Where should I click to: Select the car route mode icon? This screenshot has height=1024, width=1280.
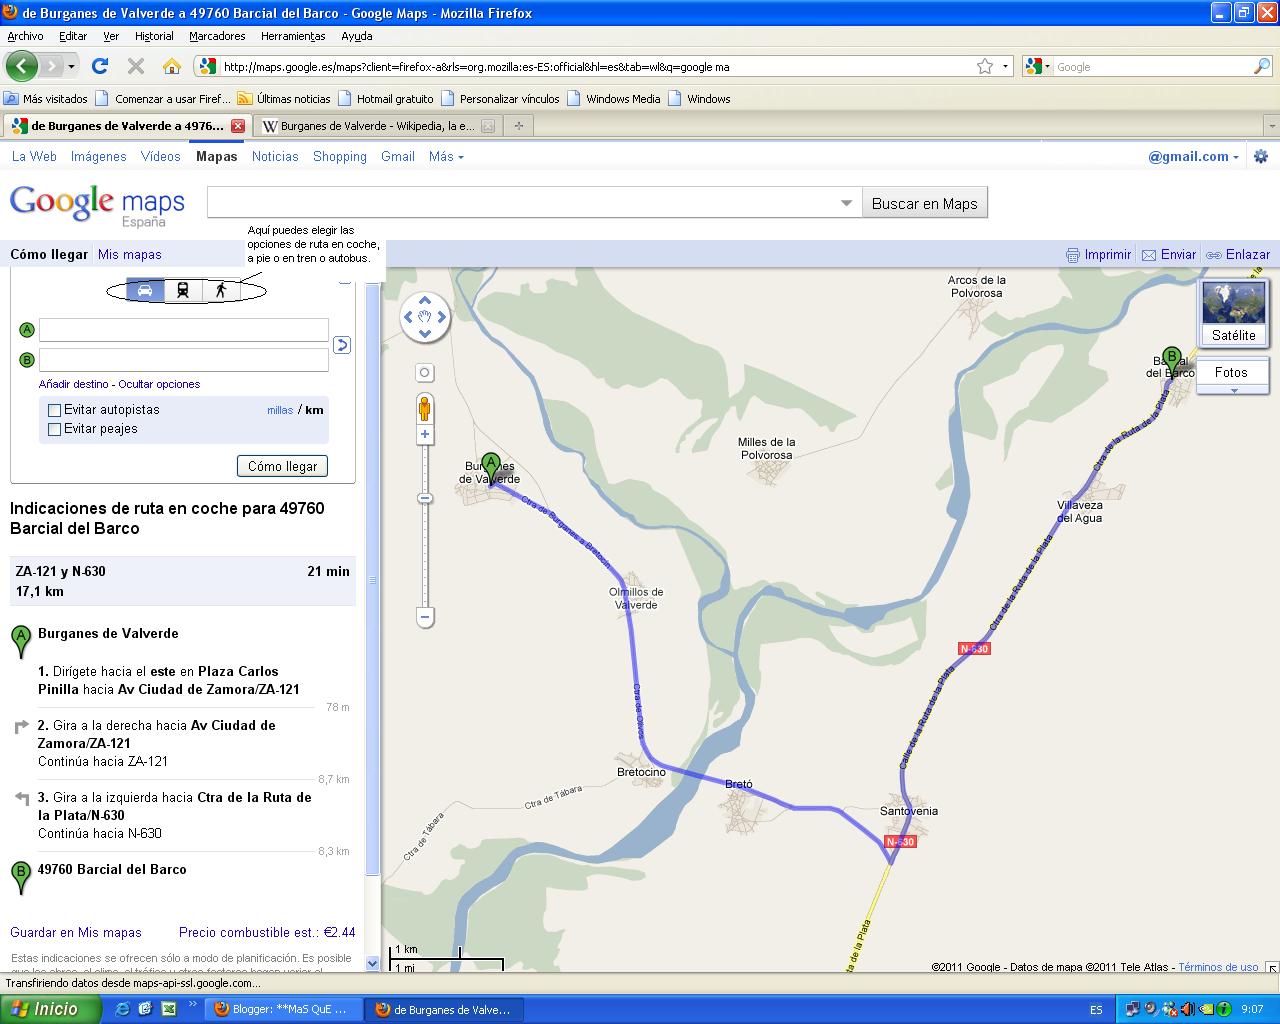[145, 289]
